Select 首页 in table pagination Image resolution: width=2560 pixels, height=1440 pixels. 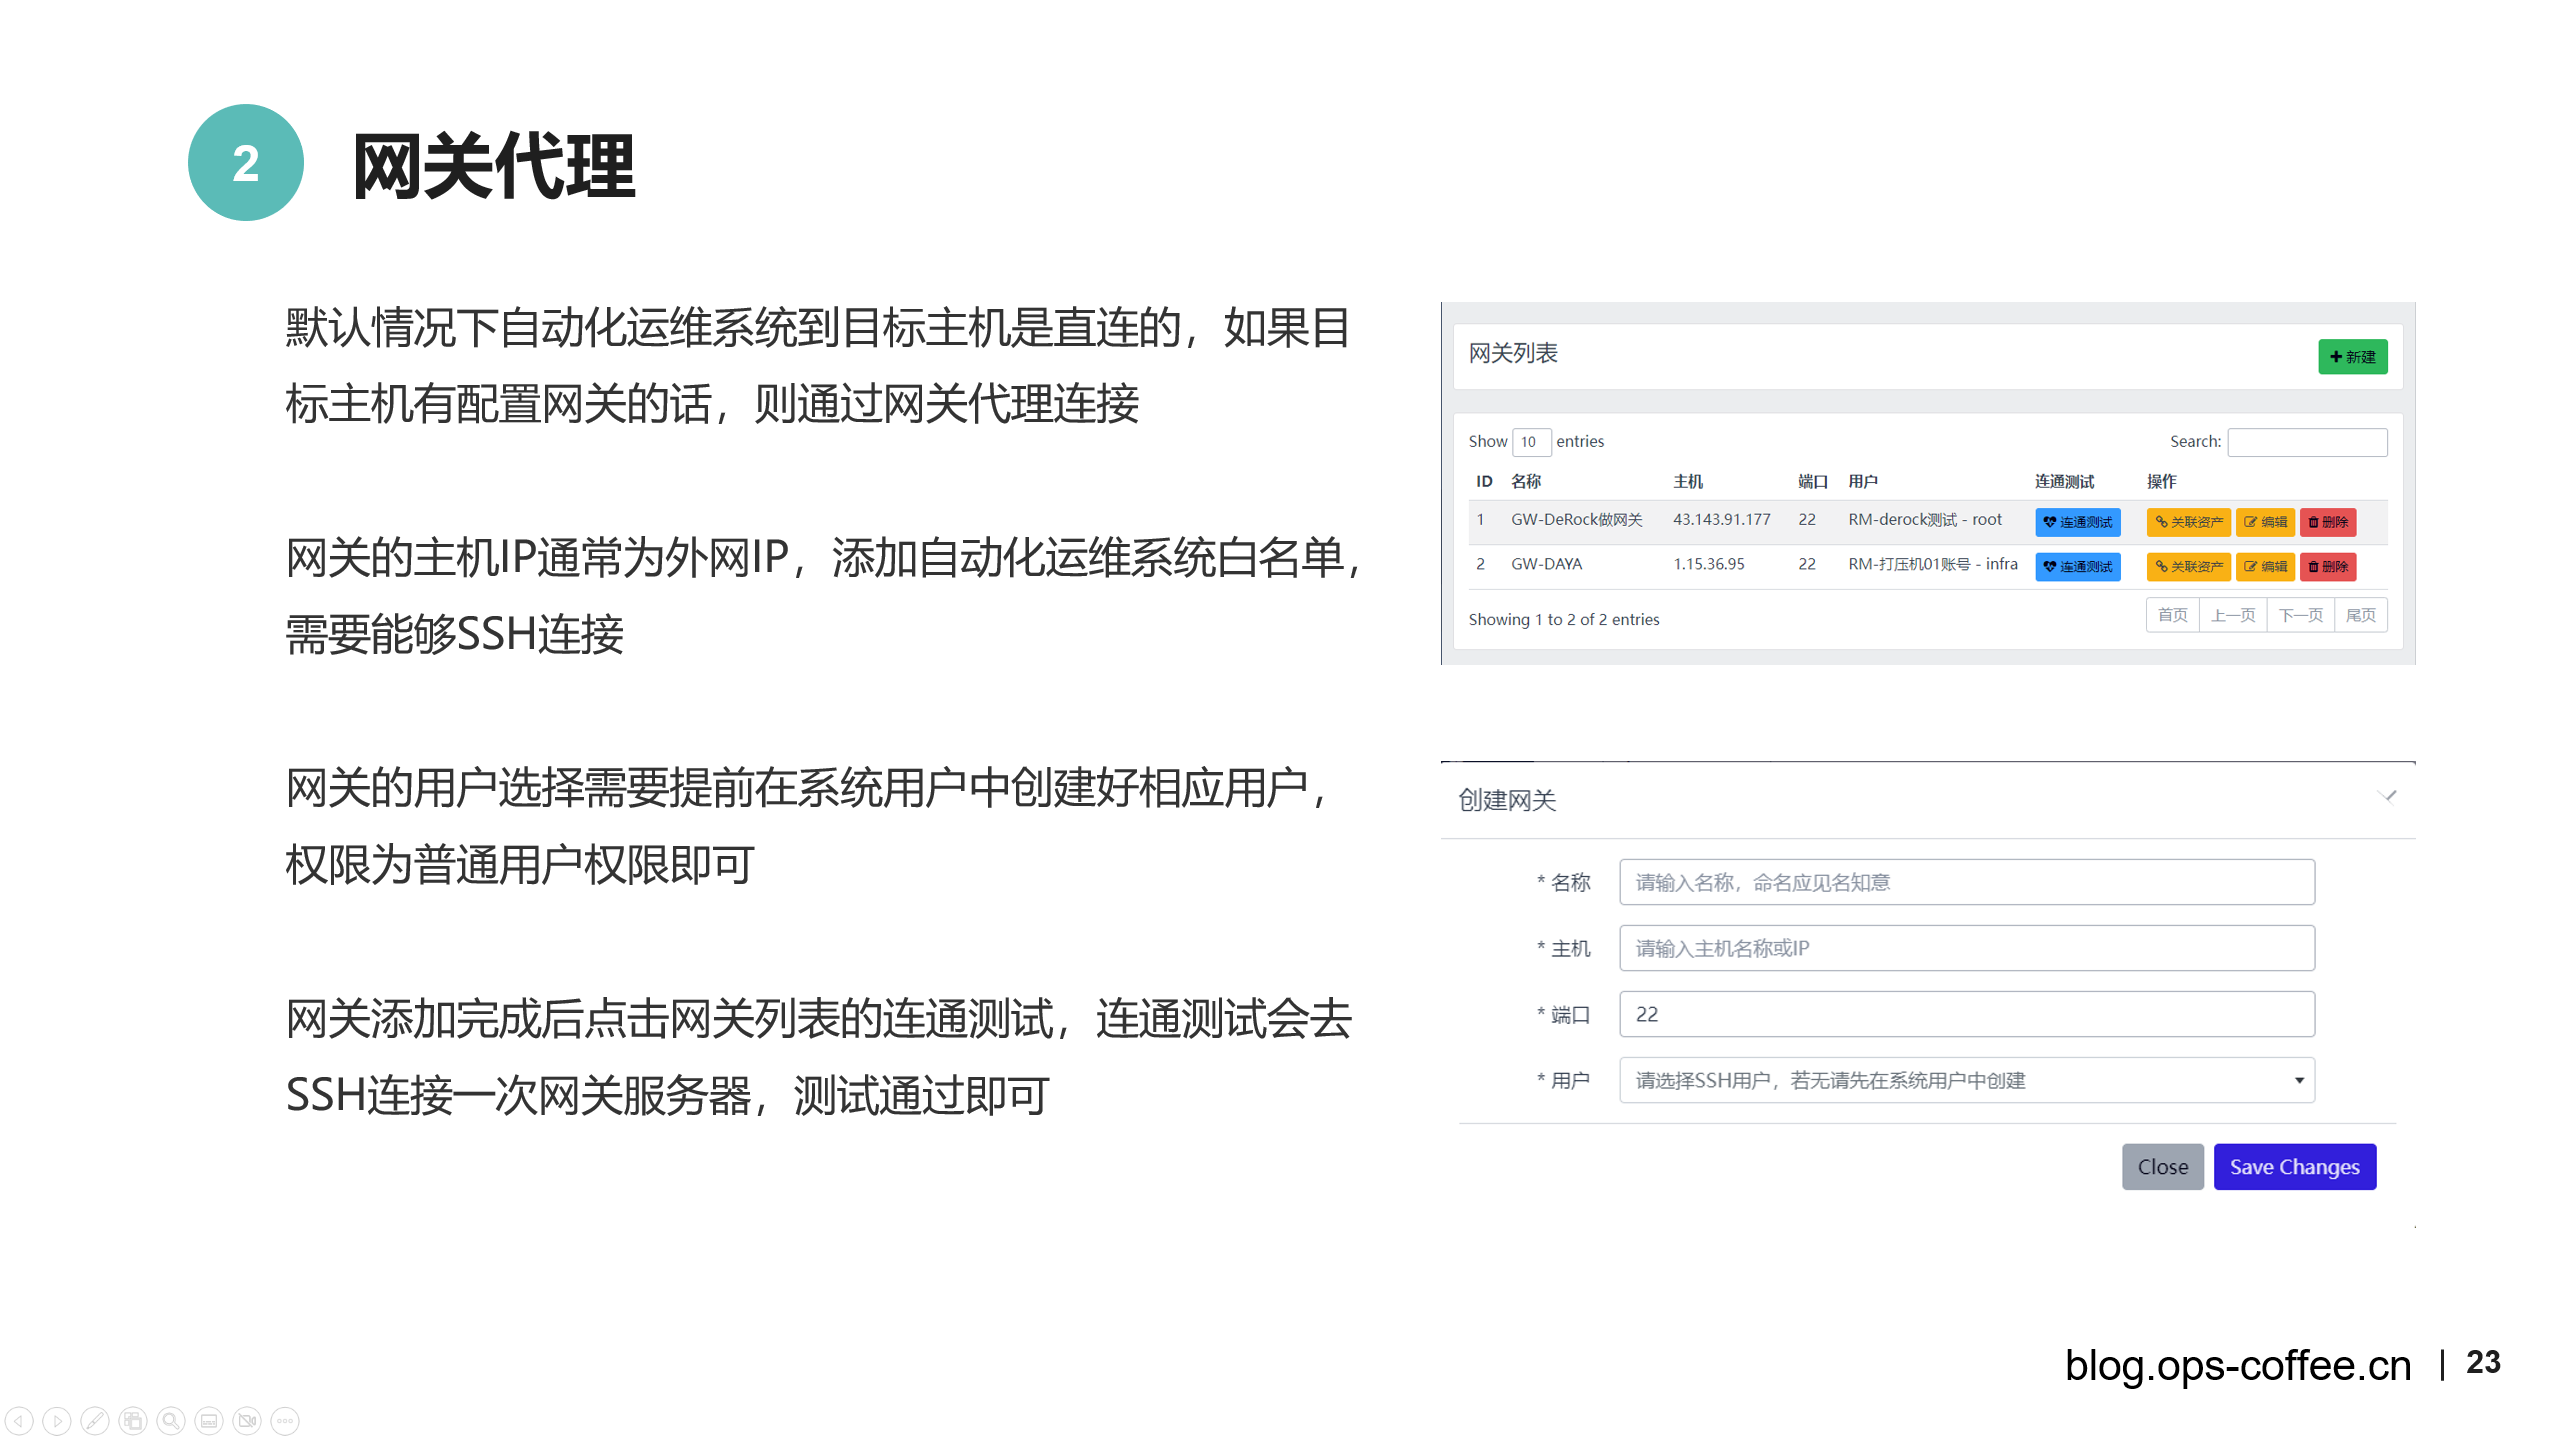coord(2172,615)
